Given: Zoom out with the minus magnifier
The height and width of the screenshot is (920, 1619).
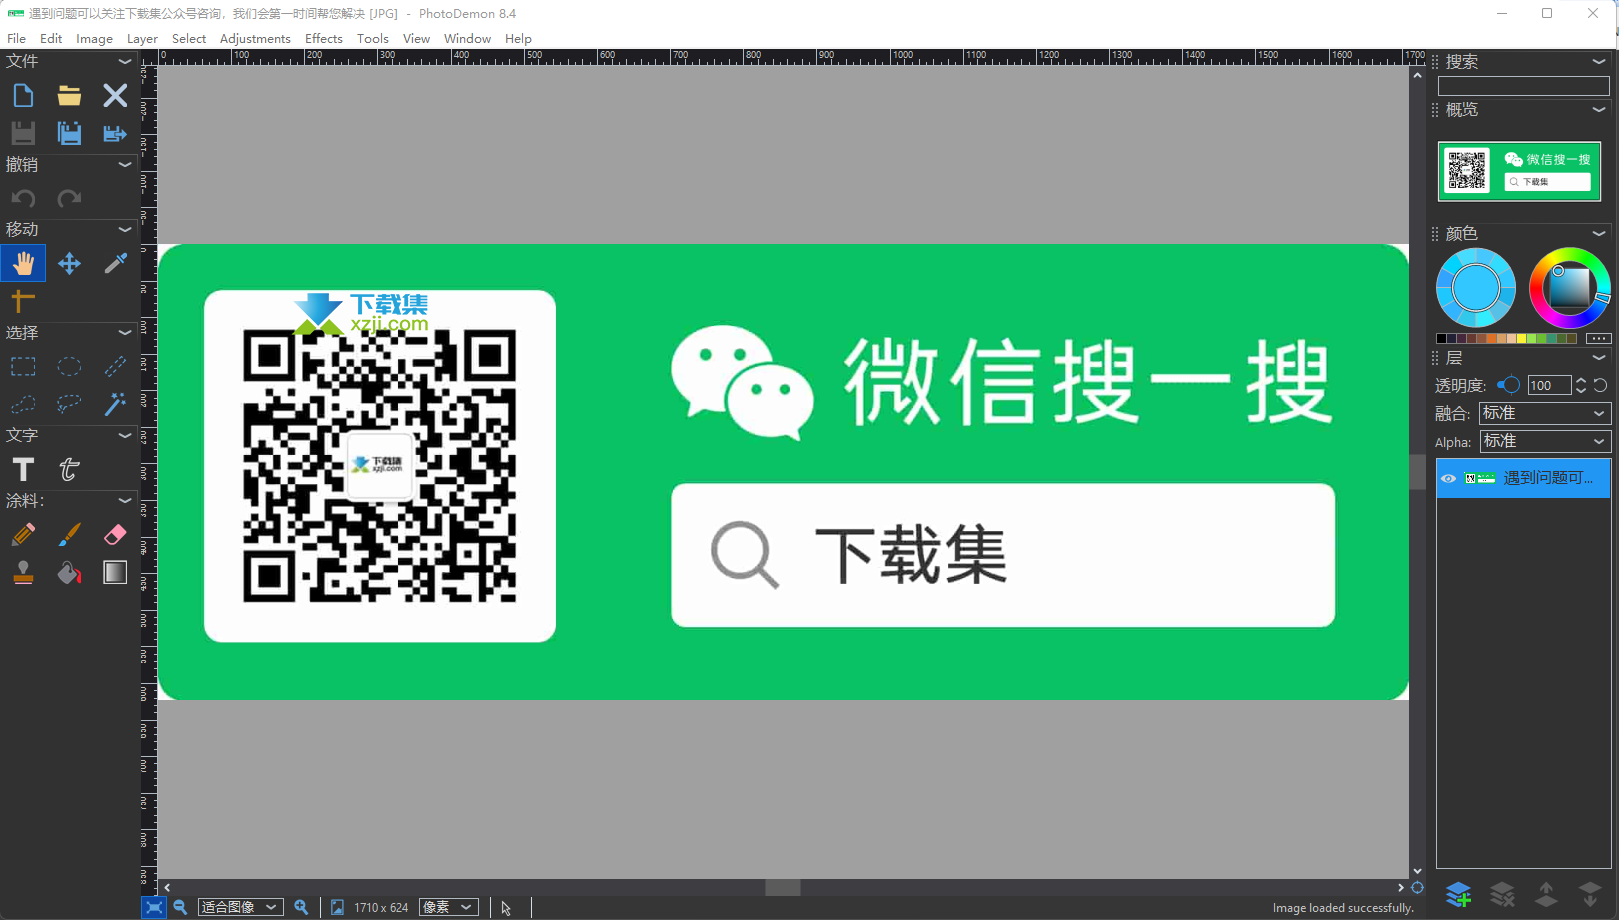Looking at the screenshot, I should tap(180, 907).
